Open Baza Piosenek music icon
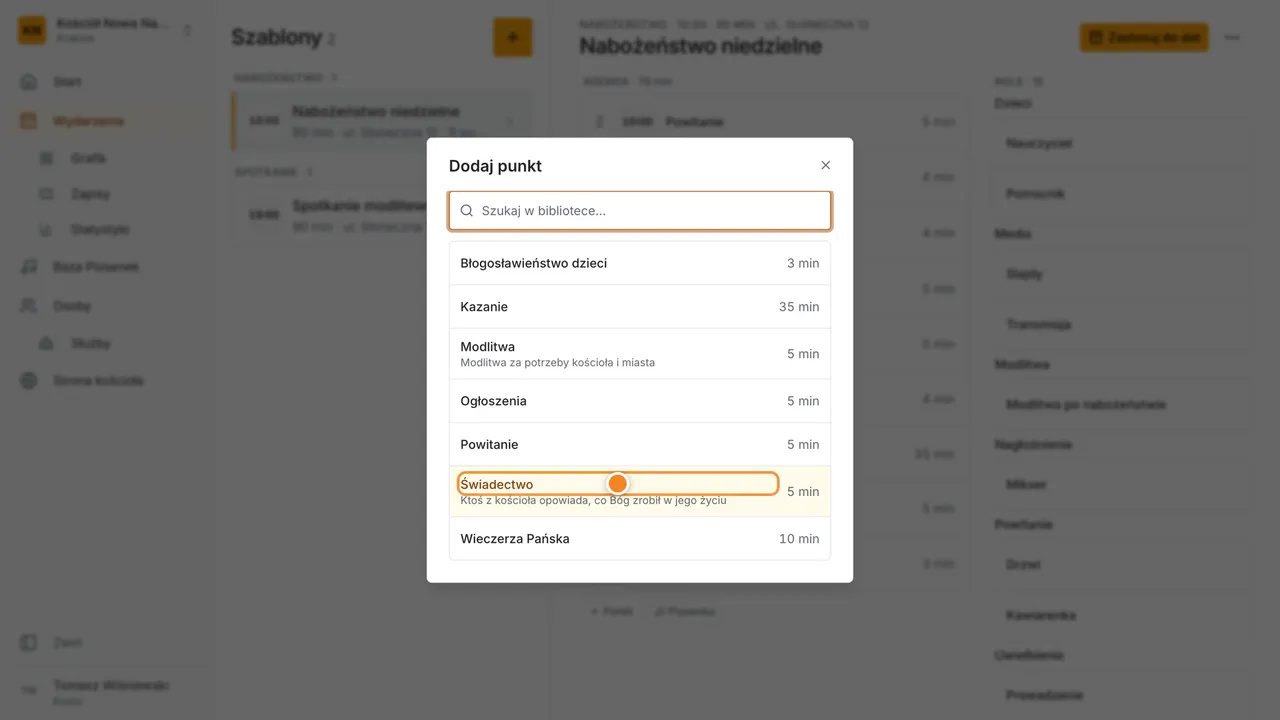 point(29,267)
